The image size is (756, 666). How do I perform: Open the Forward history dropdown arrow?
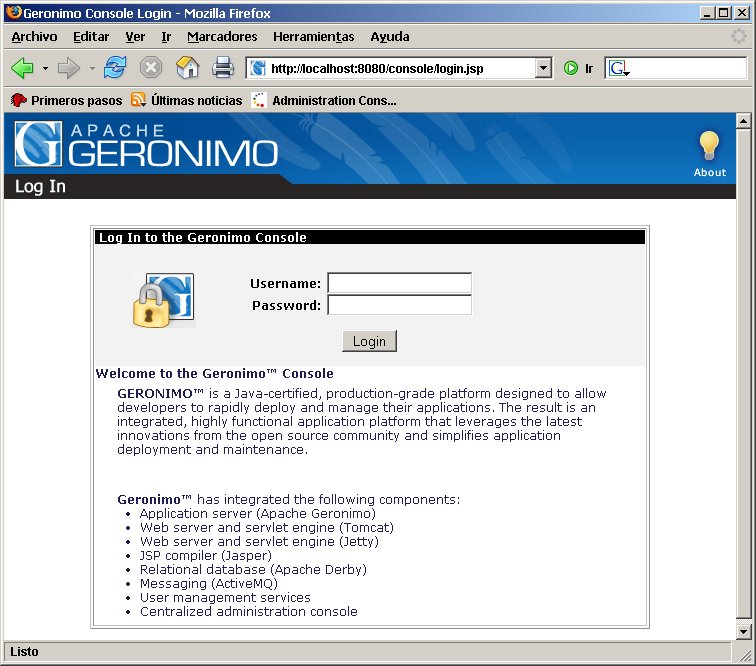[92, 68]
